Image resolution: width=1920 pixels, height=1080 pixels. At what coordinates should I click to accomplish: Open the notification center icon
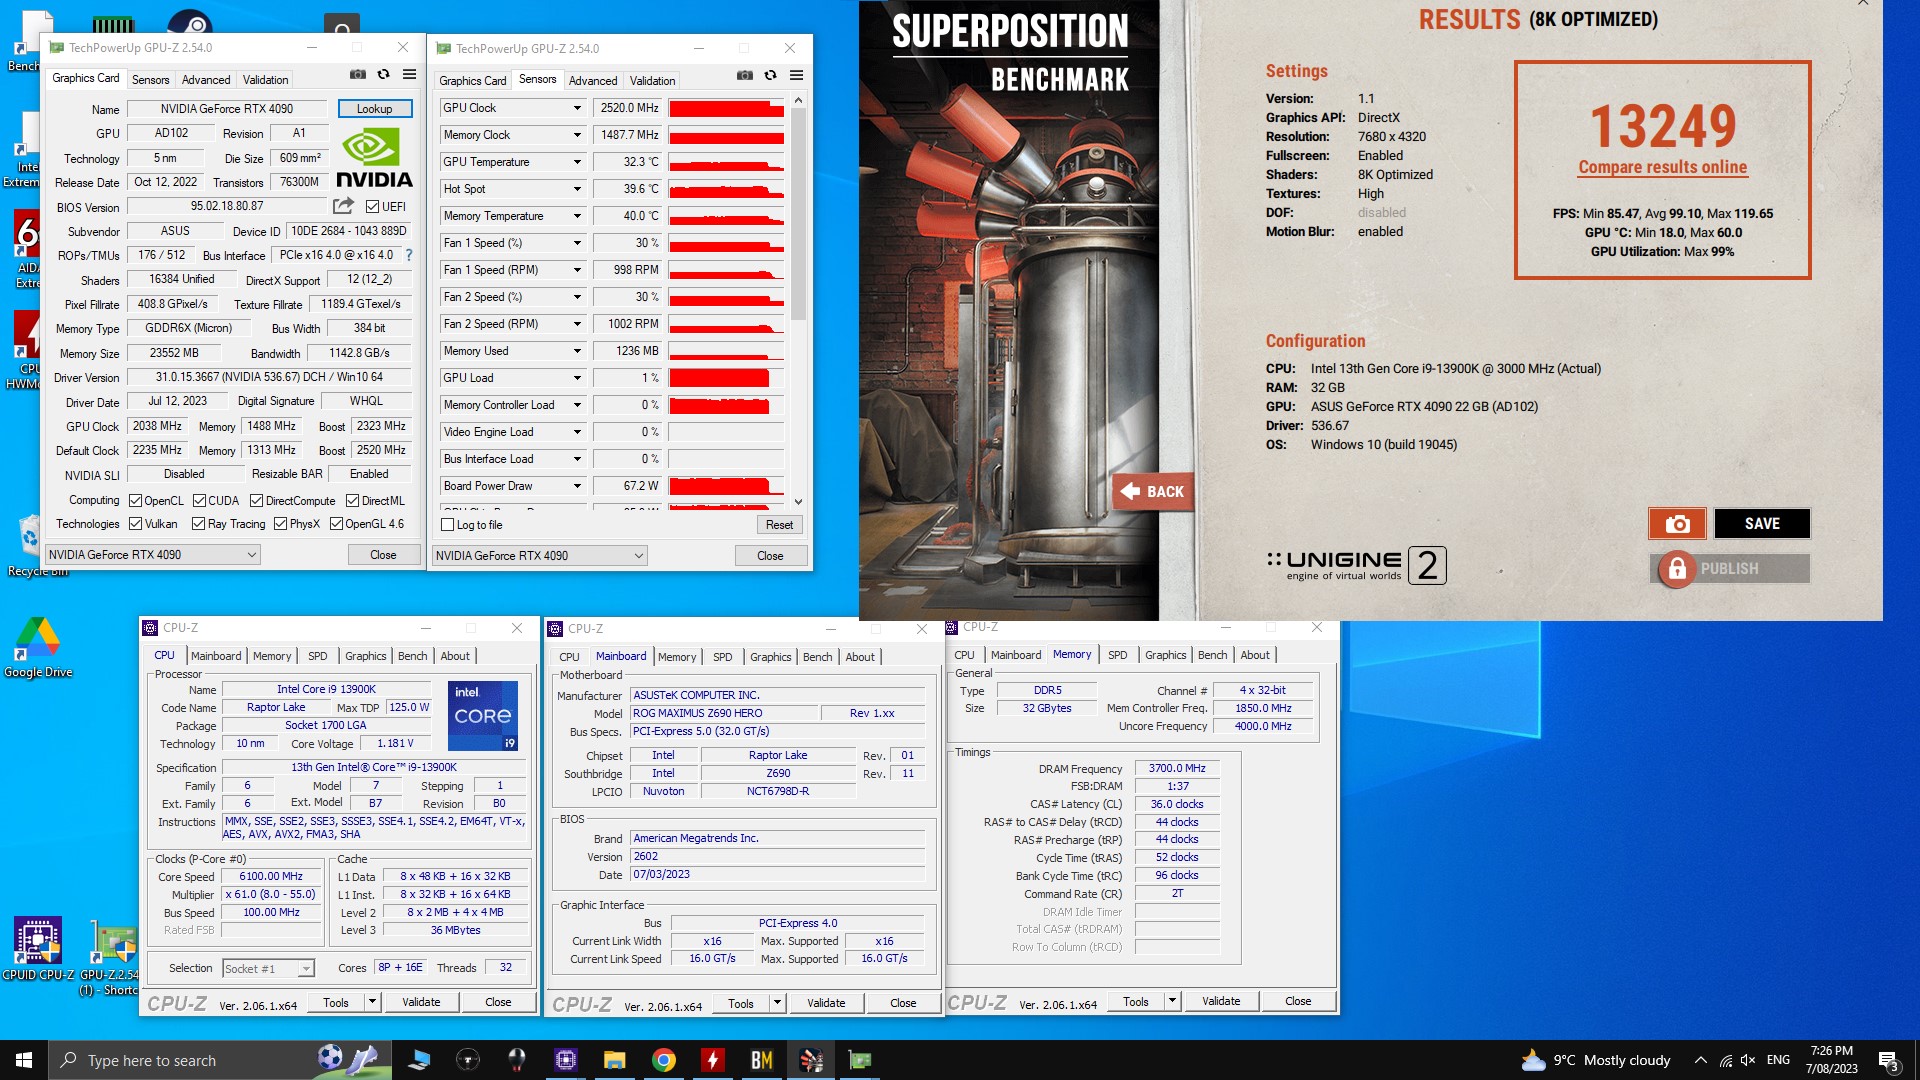point(1888,1060)
